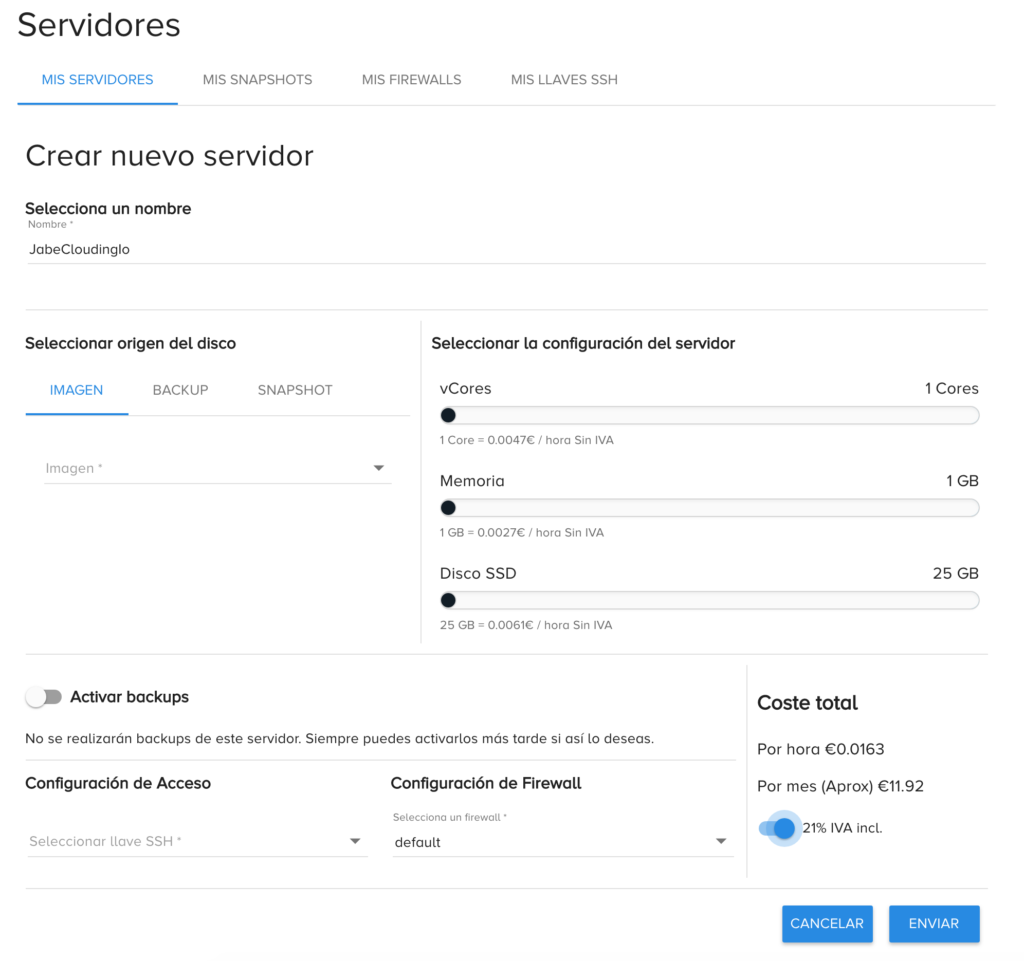Click the firewall dropdown arrow

click(x=721, y=842)
